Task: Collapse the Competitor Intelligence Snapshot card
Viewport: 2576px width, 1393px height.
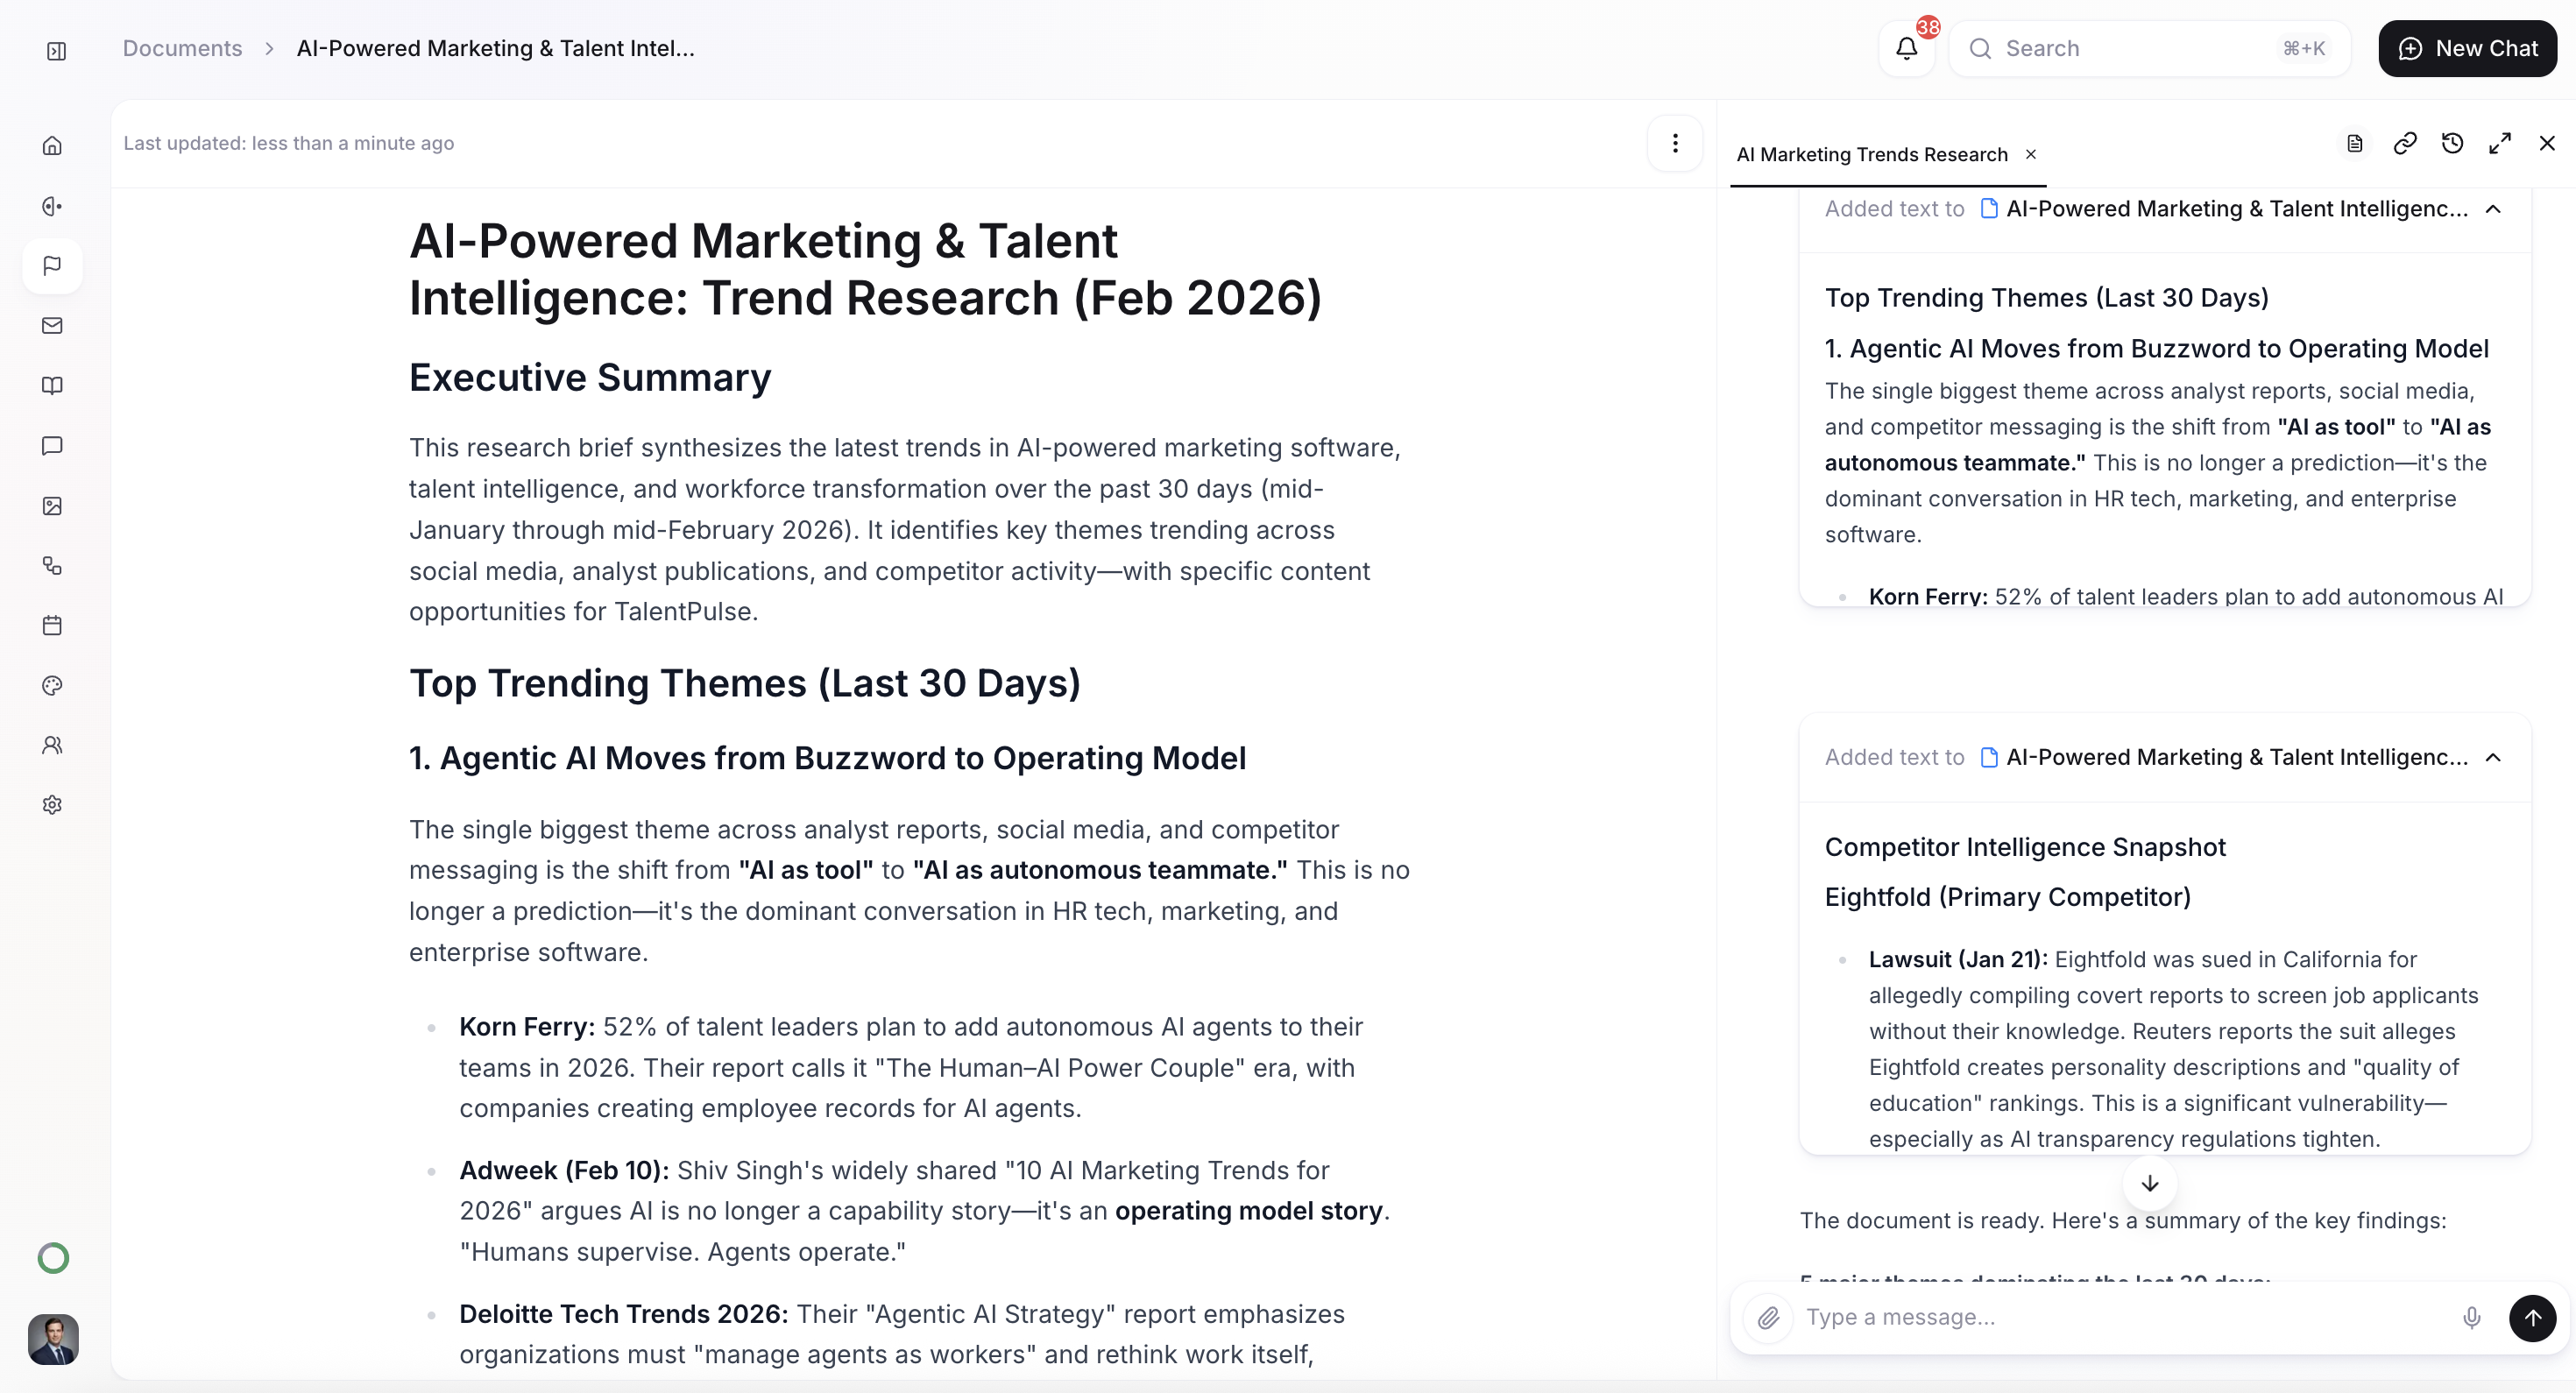Action: point(2493,758)
